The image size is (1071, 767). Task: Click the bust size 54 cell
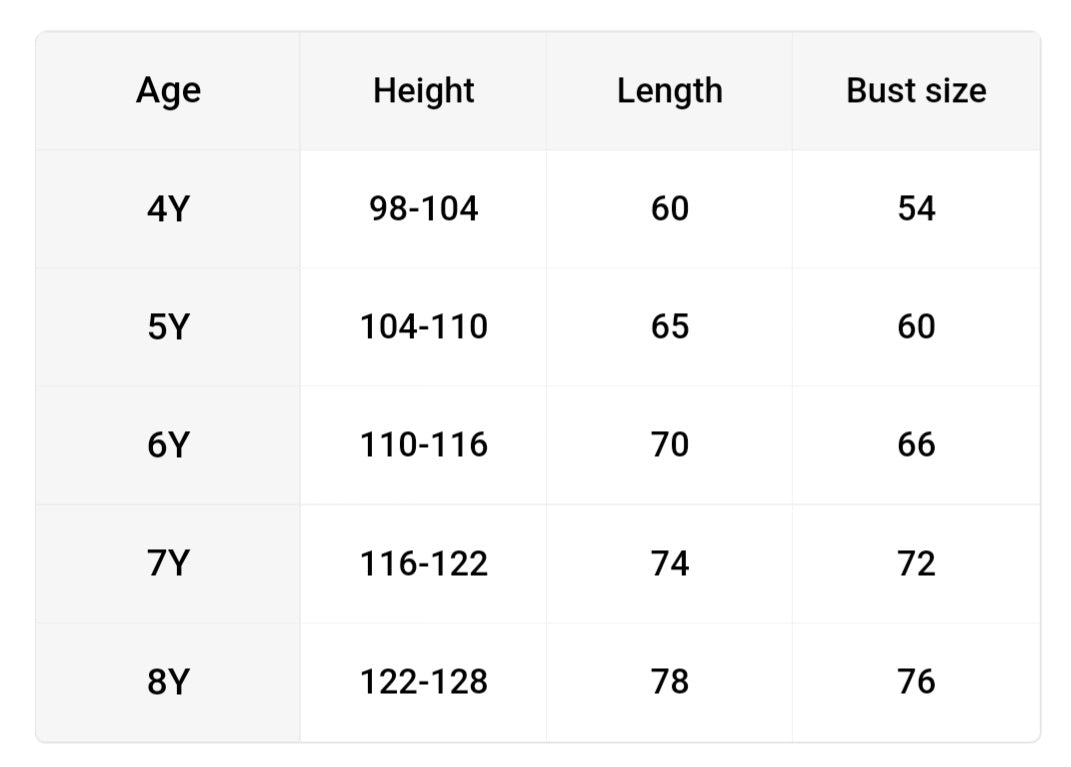916,209
